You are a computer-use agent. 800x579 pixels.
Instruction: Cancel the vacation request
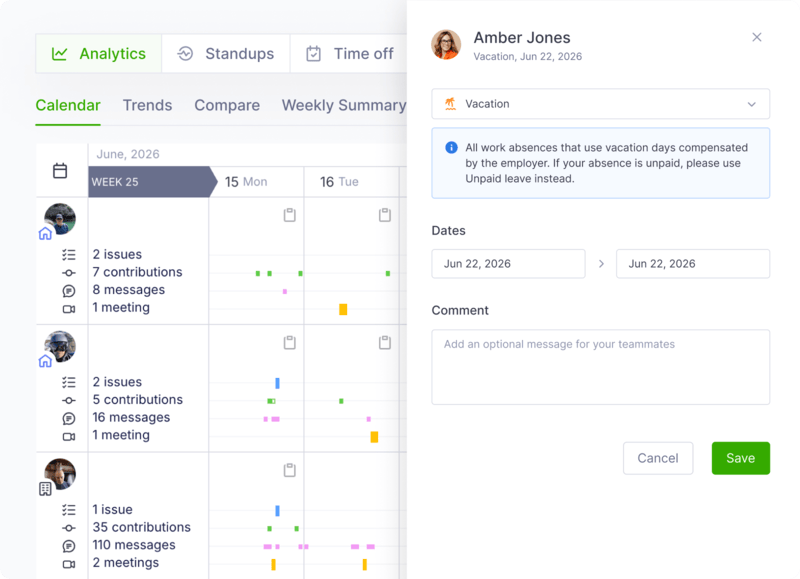658,458
